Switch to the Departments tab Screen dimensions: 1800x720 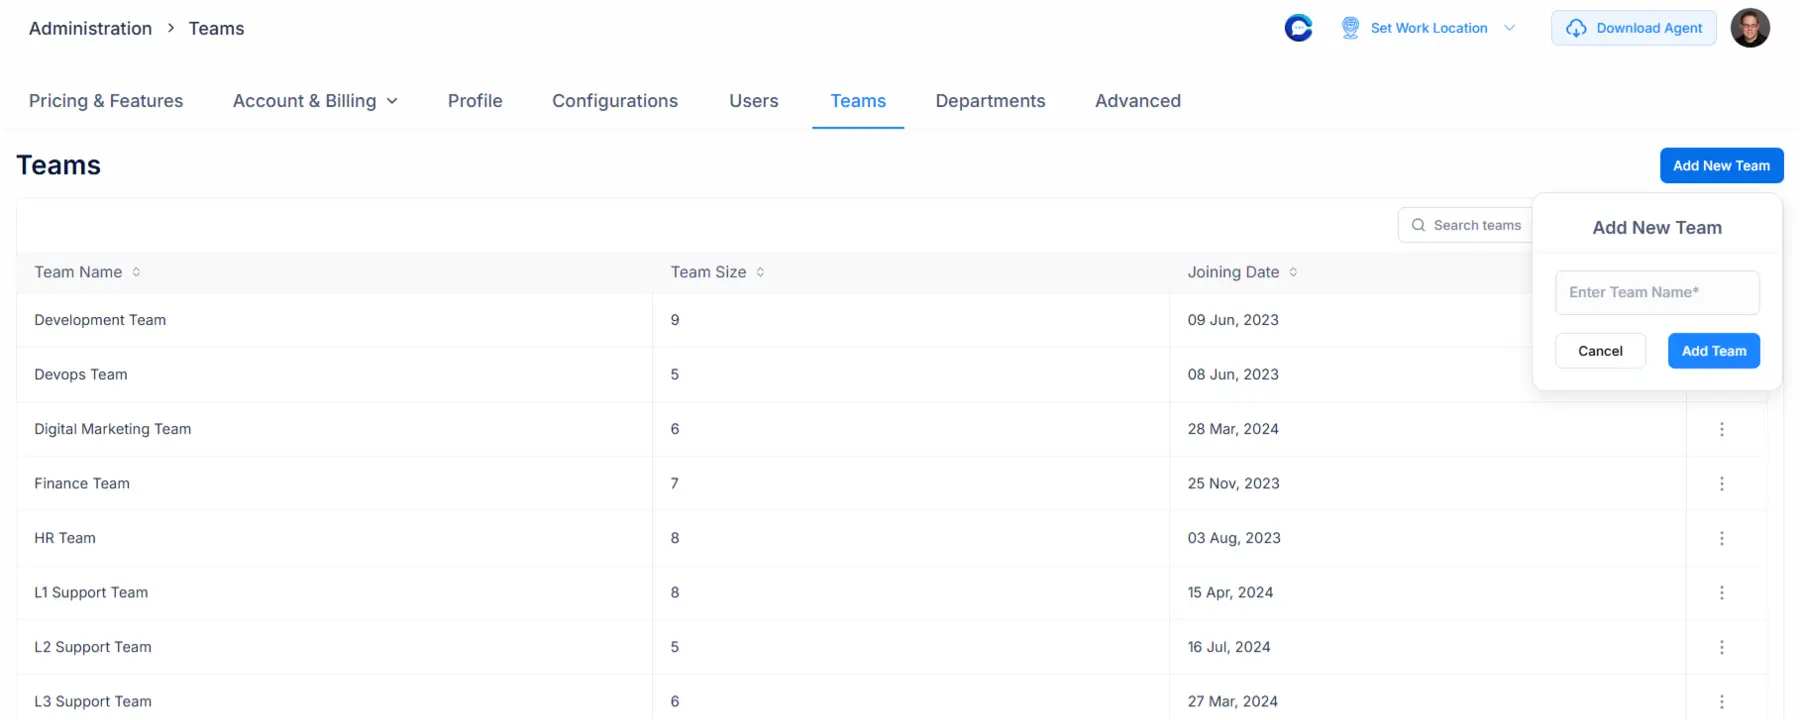(x=990, y=101)
